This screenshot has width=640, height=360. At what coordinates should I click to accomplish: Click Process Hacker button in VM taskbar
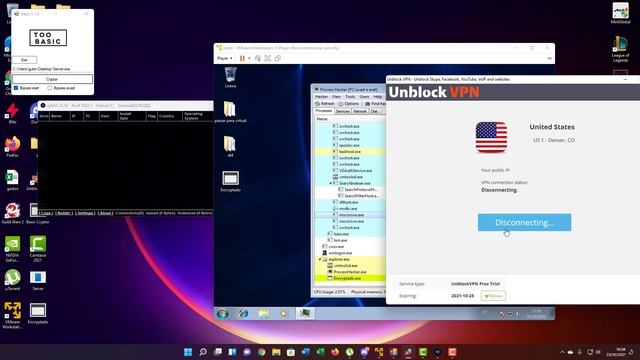305,313
